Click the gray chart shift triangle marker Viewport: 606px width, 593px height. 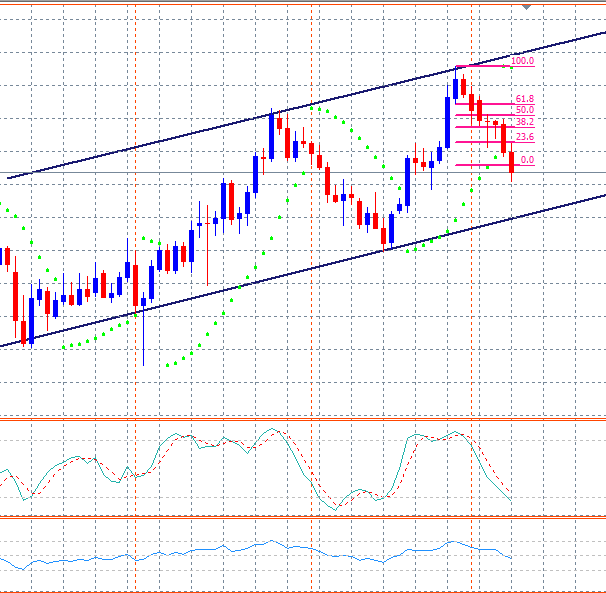coord(526,7)
